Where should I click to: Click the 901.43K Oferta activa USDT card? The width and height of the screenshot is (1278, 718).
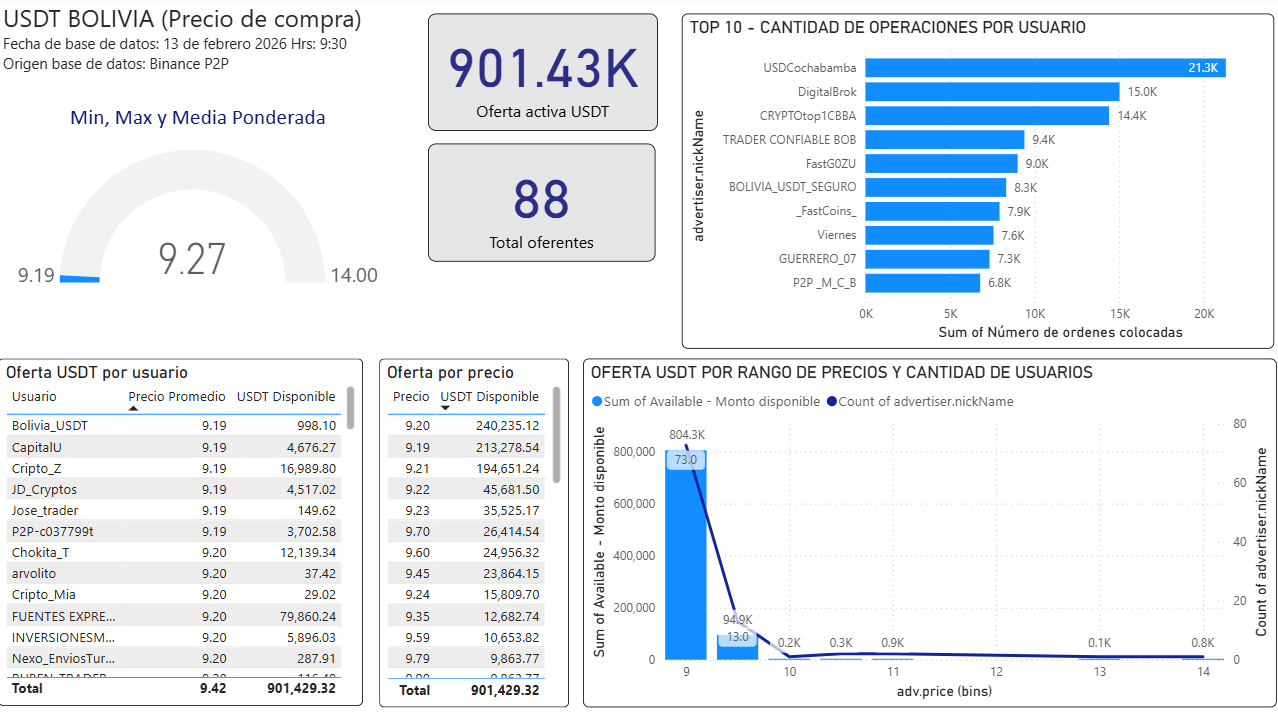[x=541, y=71]
